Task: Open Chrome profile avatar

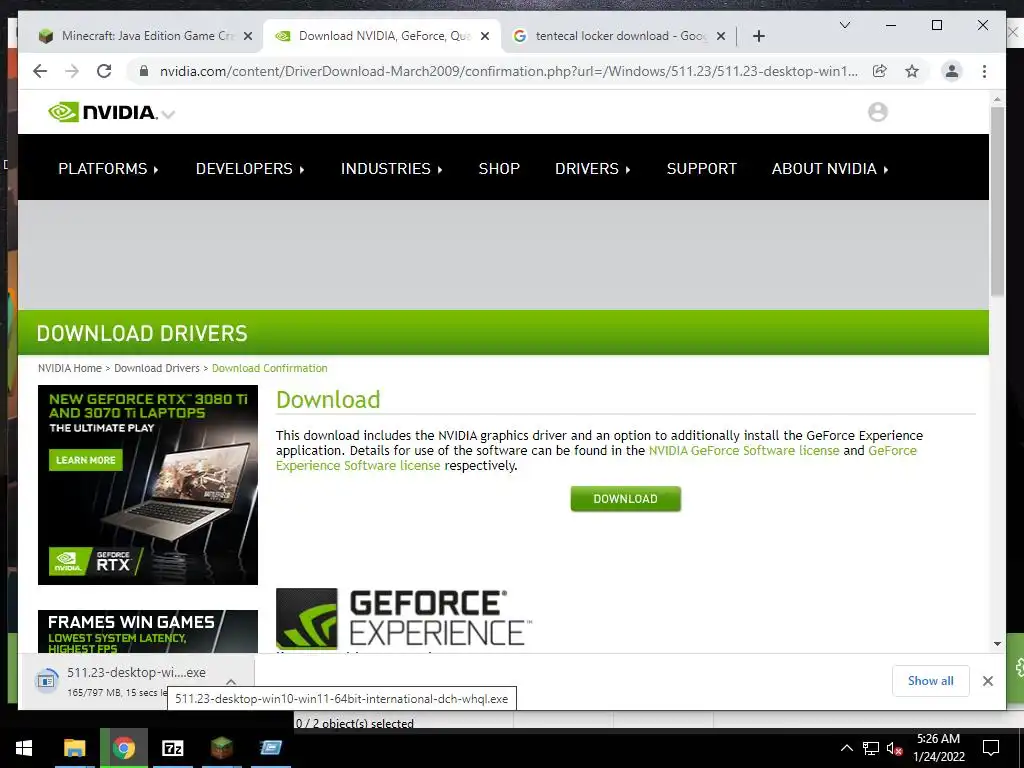Action: pos(952,71)
